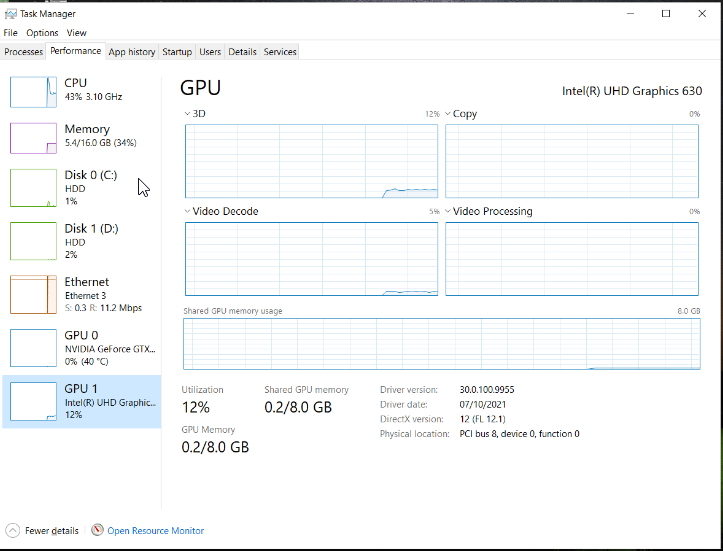
Task: Select the CPU performance thumbnail graph
Action: pyautogui.click(x=33, y=92)
